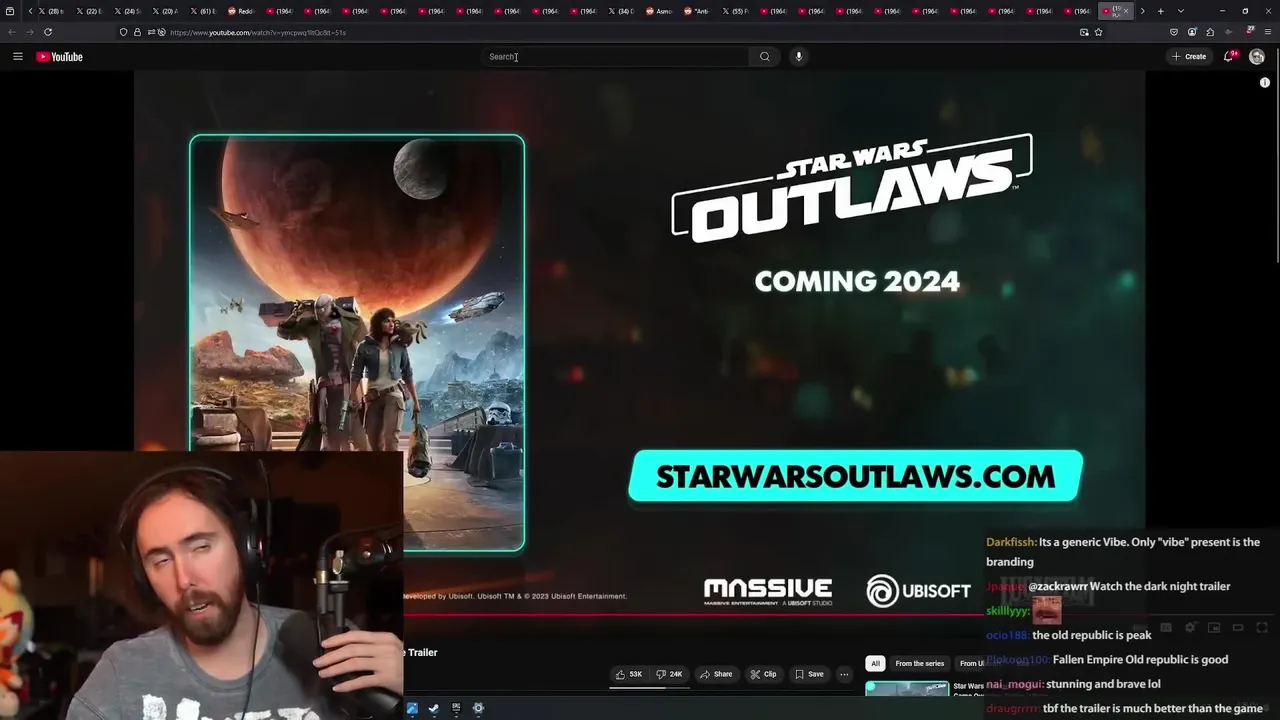This screenshot has height=720, width=1280.
Task: Close the active YouTube tab
Action: point(1126,11)
